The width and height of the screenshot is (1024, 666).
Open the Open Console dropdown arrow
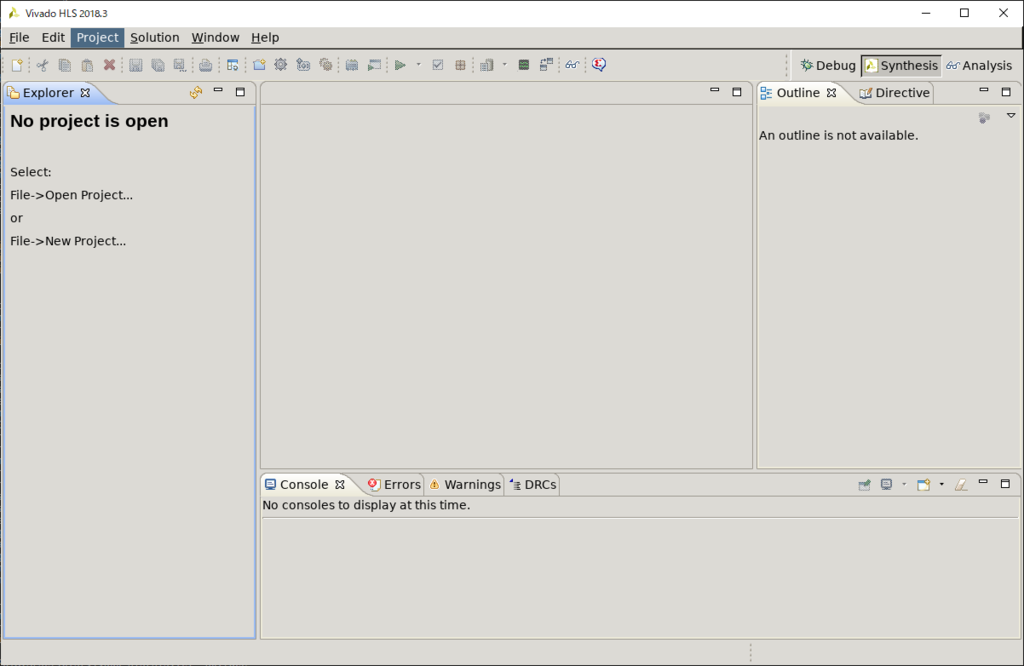point(942,484)
